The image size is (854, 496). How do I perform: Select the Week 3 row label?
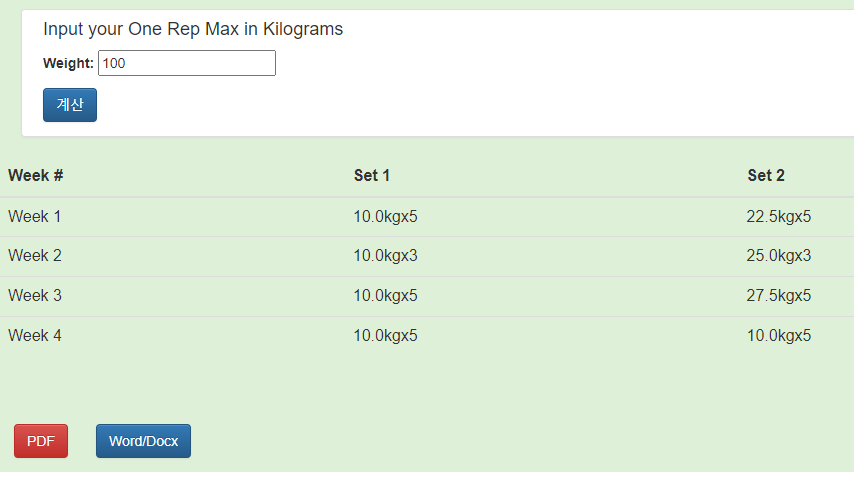tap(35, 296)
